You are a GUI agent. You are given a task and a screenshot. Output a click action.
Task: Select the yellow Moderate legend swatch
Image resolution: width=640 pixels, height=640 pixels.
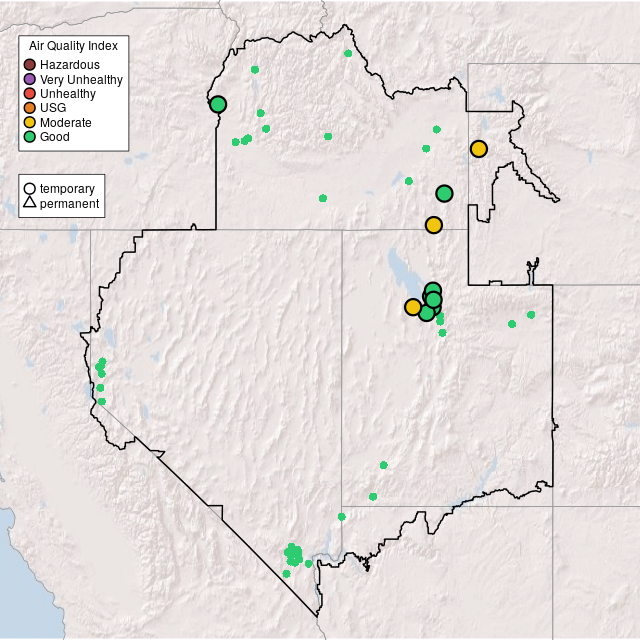(30, 122)
